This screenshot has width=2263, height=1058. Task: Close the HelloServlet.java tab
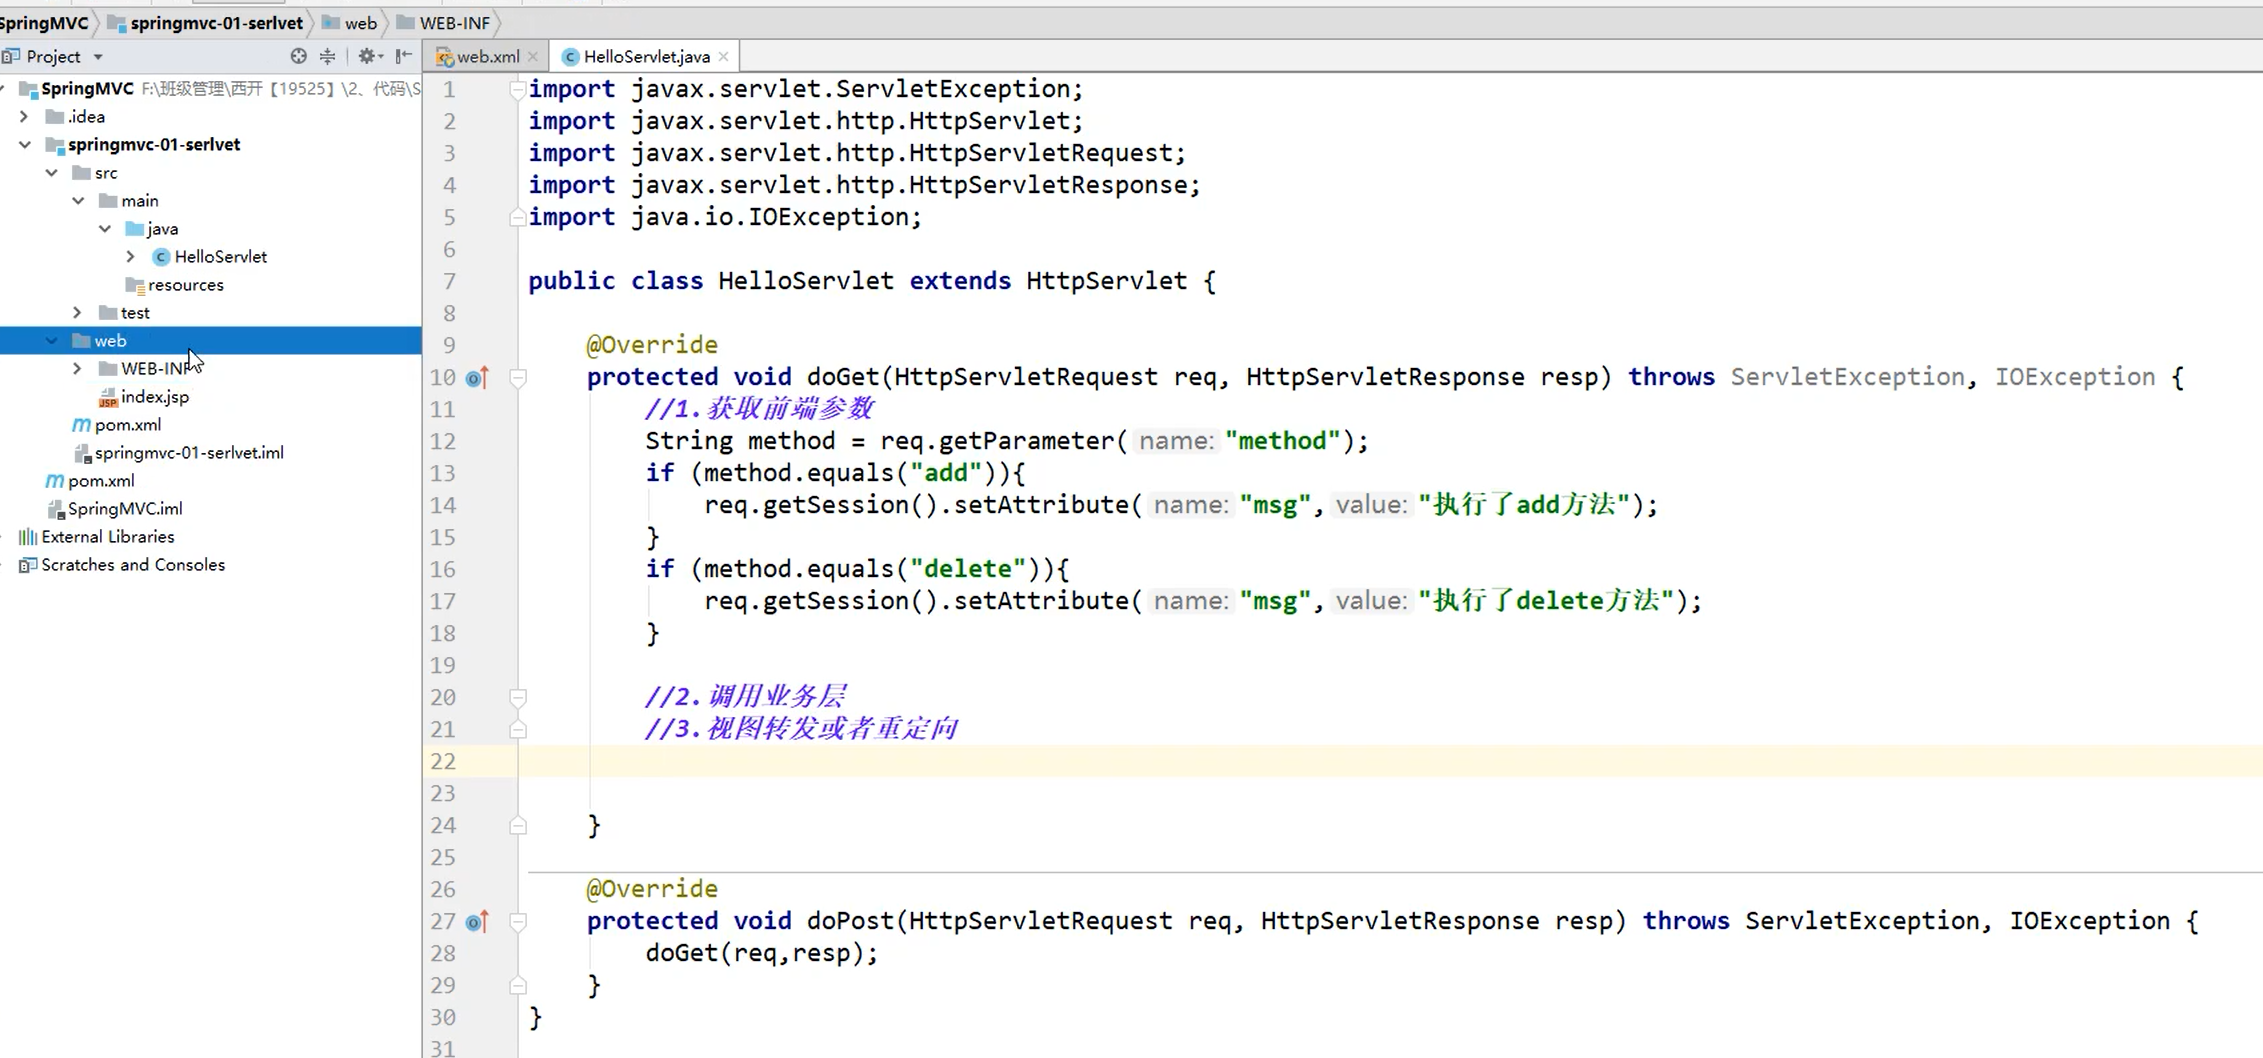click(723, 57)
